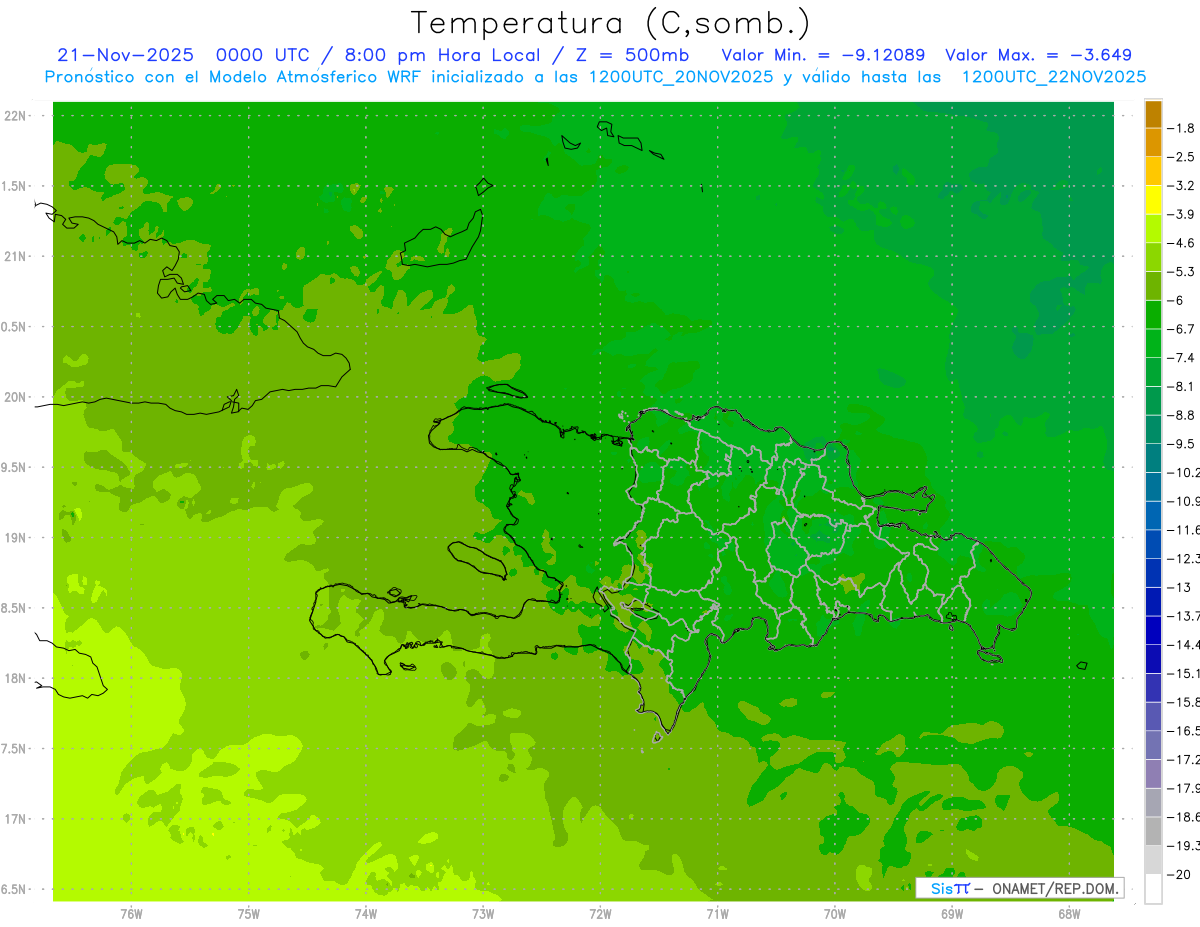Click the '-1.8' colorbar value

pyautogui.click(x=1181, y=128)
